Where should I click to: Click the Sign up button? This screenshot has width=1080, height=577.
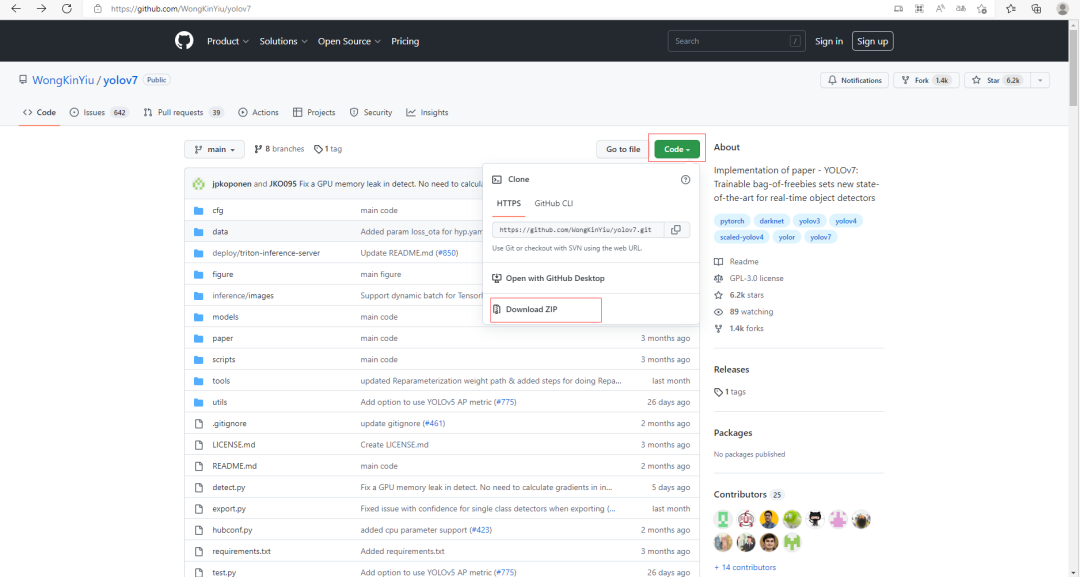(x=872, y=41)
